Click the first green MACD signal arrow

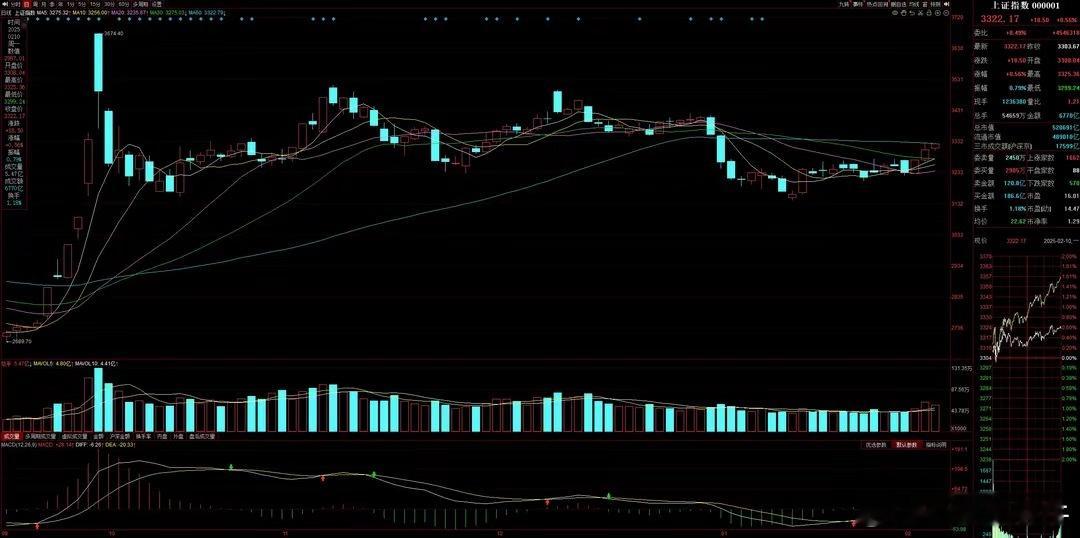click(x=231, y=467)
